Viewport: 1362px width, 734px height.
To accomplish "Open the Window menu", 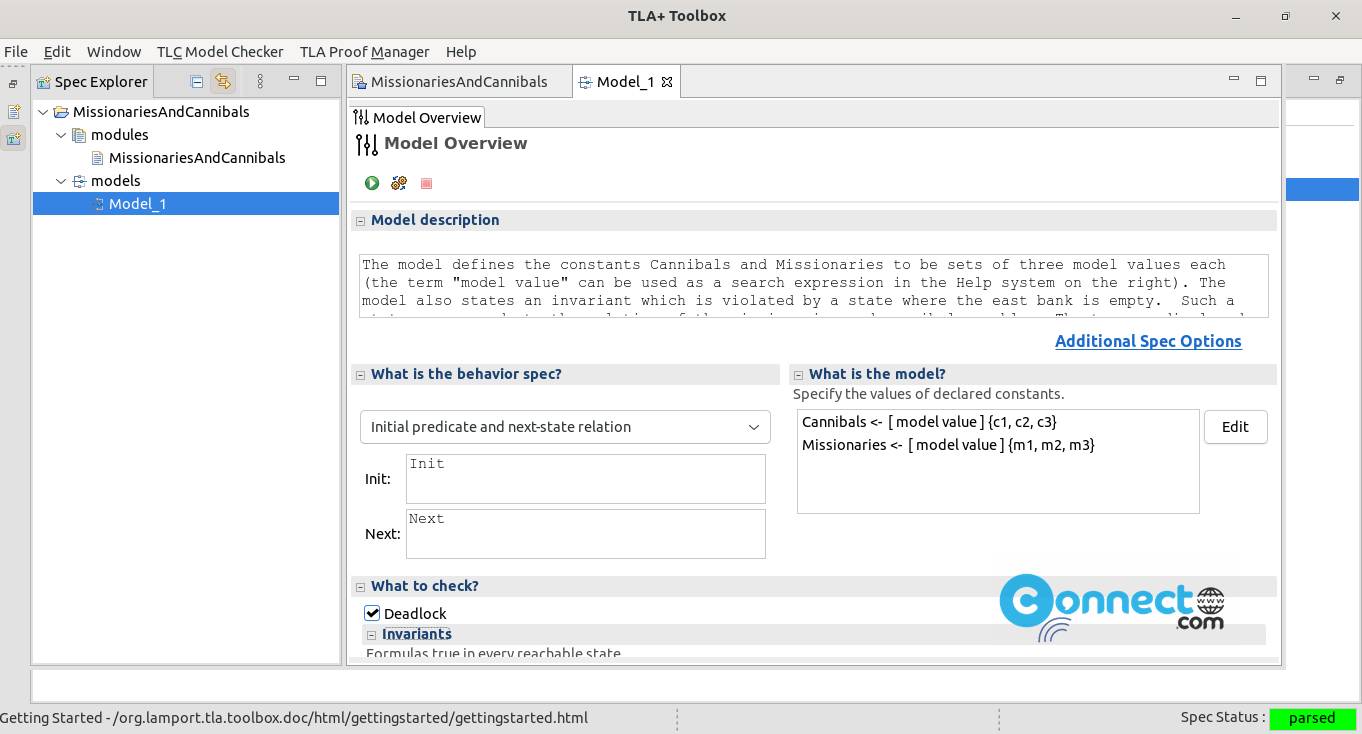I will (x=114, y=52).
